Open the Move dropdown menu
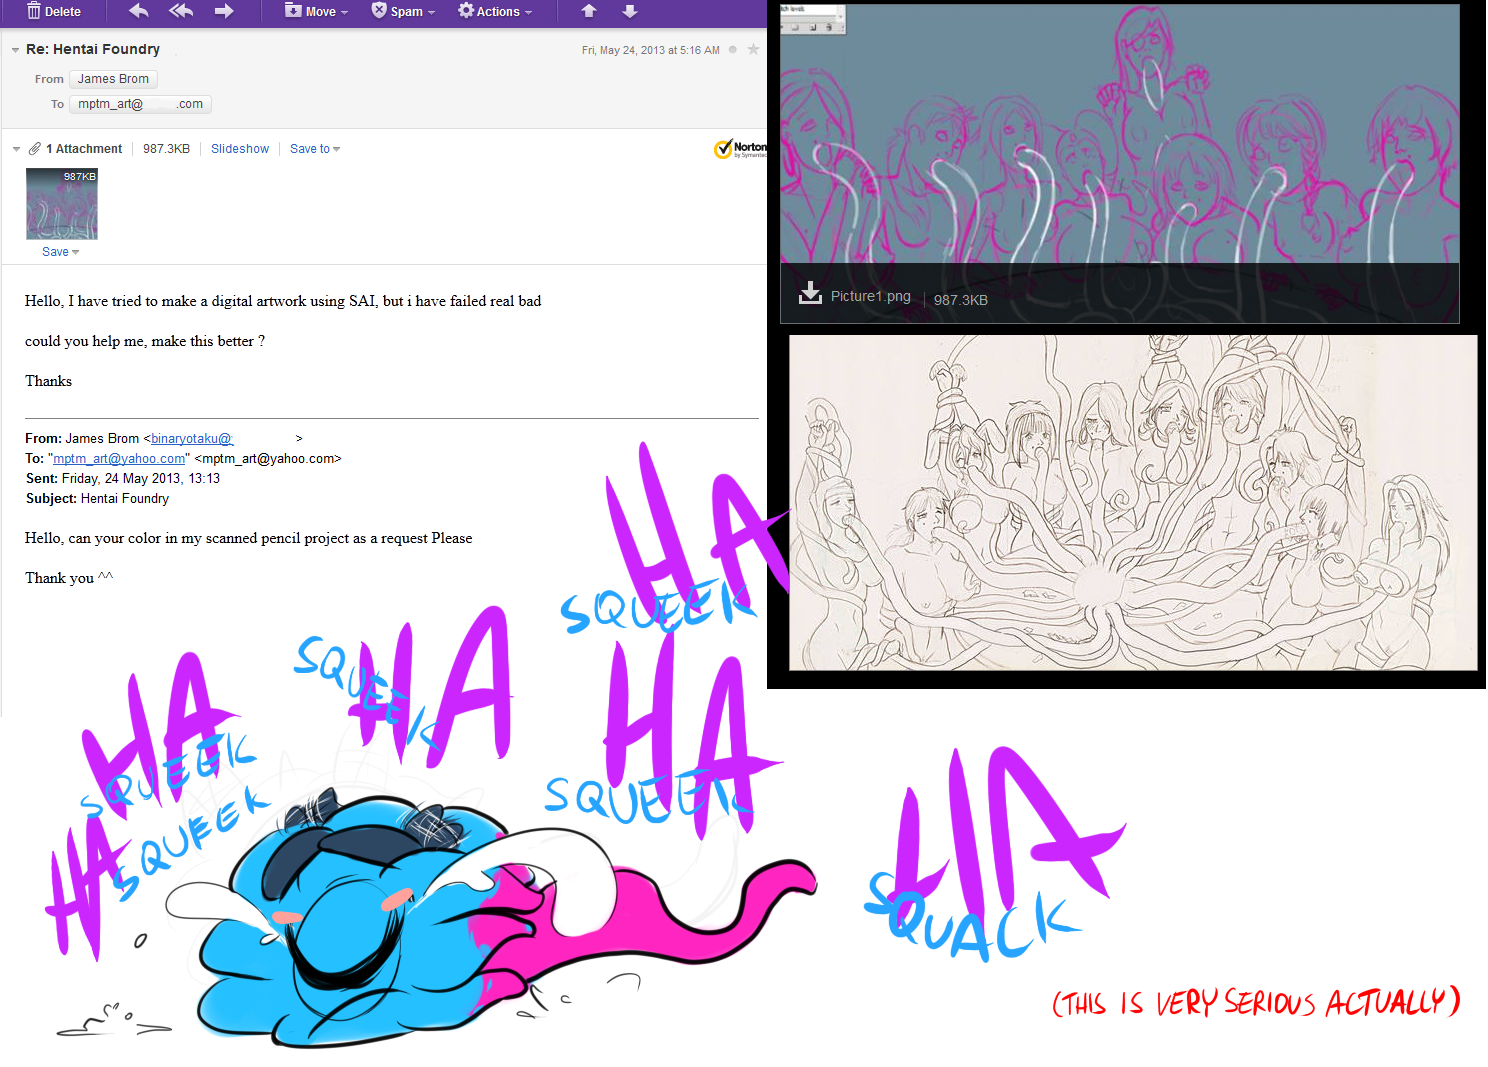Screen dimensions: 1488x1067 coord(317,12)
